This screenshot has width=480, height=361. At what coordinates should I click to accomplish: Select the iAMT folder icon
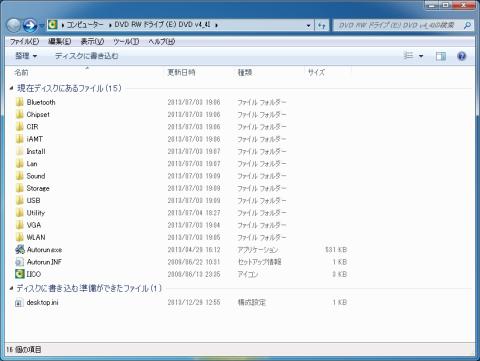20,139
